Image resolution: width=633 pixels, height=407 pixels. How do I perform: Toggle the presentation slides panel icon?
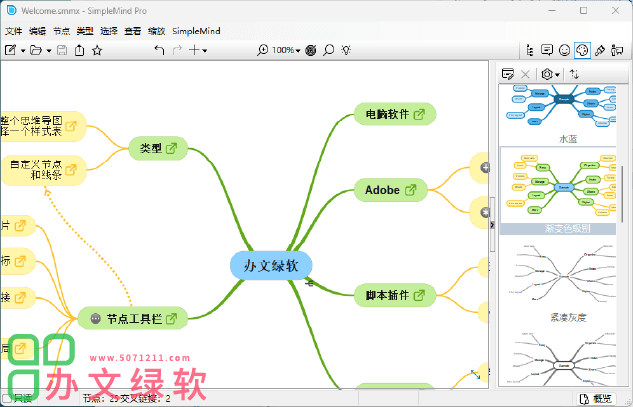coord(617,50)
